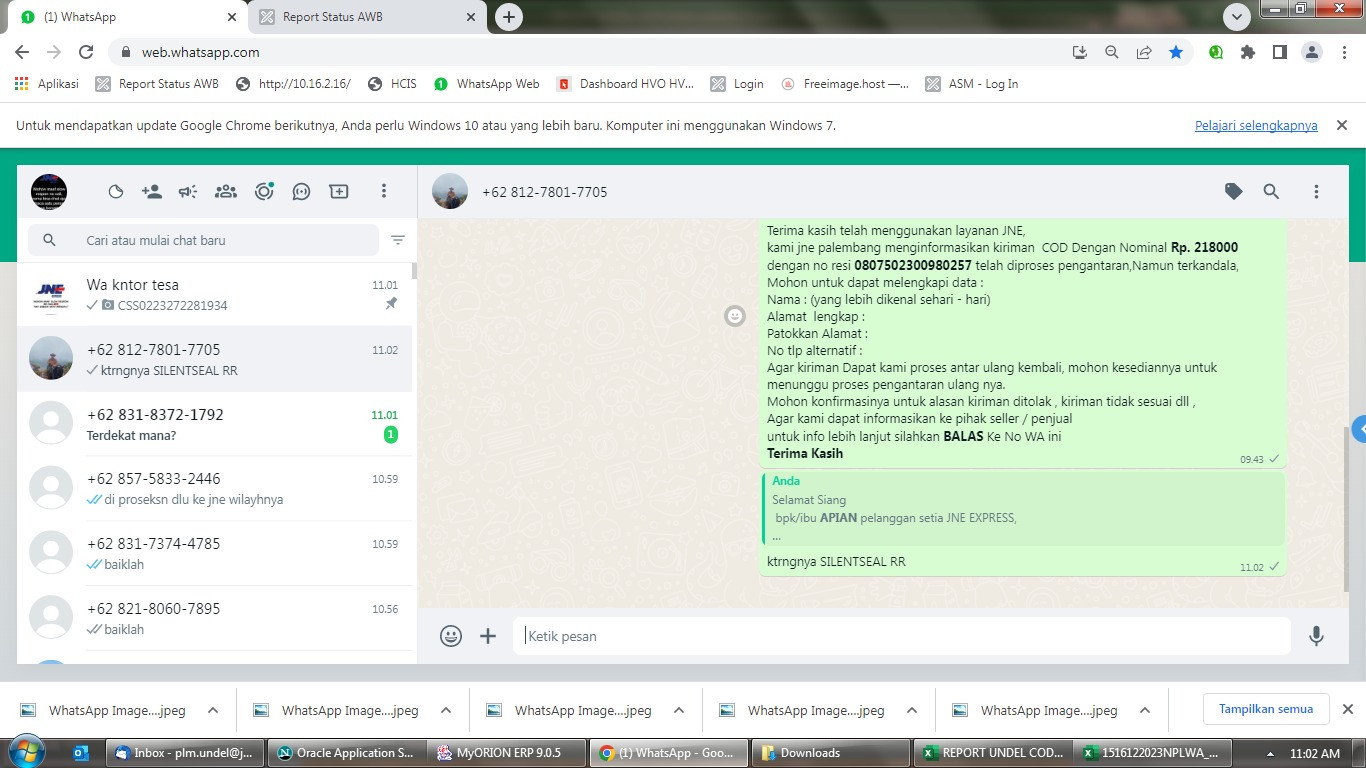Open the emoji picker beside message box
The image size is (1366, 768).
click(x=451, y=636)
